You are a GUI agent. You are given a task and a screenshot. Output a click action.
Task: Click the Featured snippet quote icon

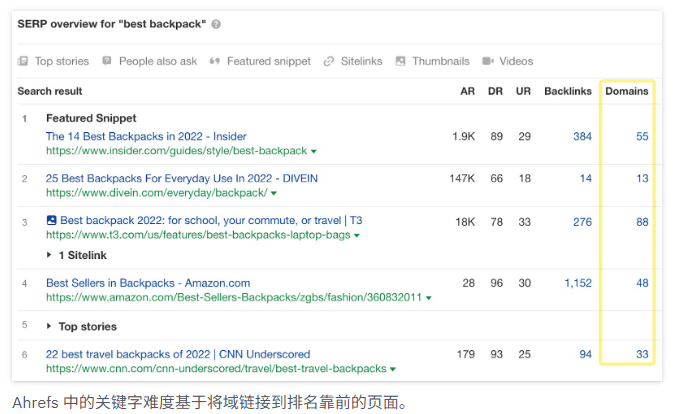pos(215,61)
